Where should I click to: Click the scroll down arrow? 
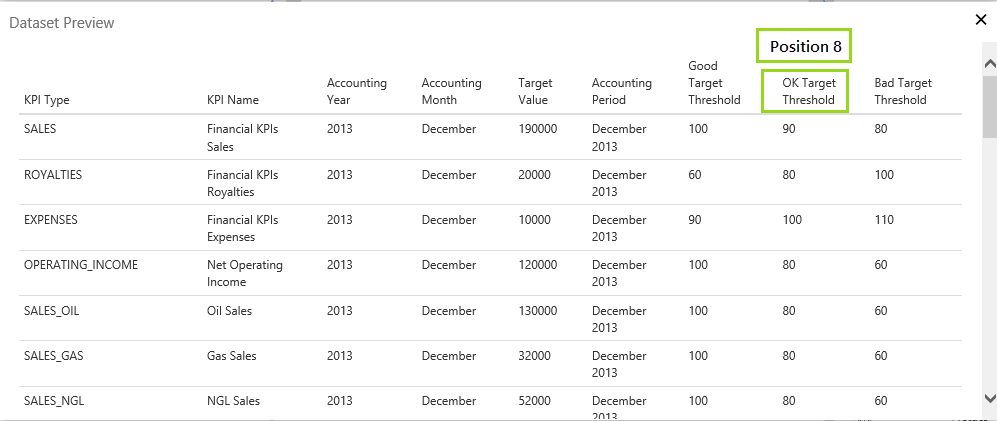pyautogui.click(x=989, y=396)
